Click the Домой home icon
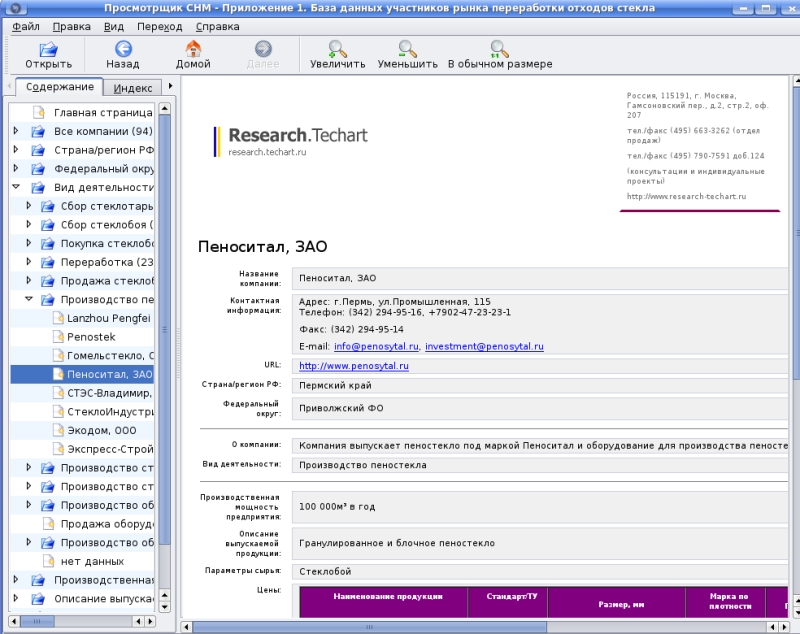The image size is (800, 634). click(x=193, y=49)
